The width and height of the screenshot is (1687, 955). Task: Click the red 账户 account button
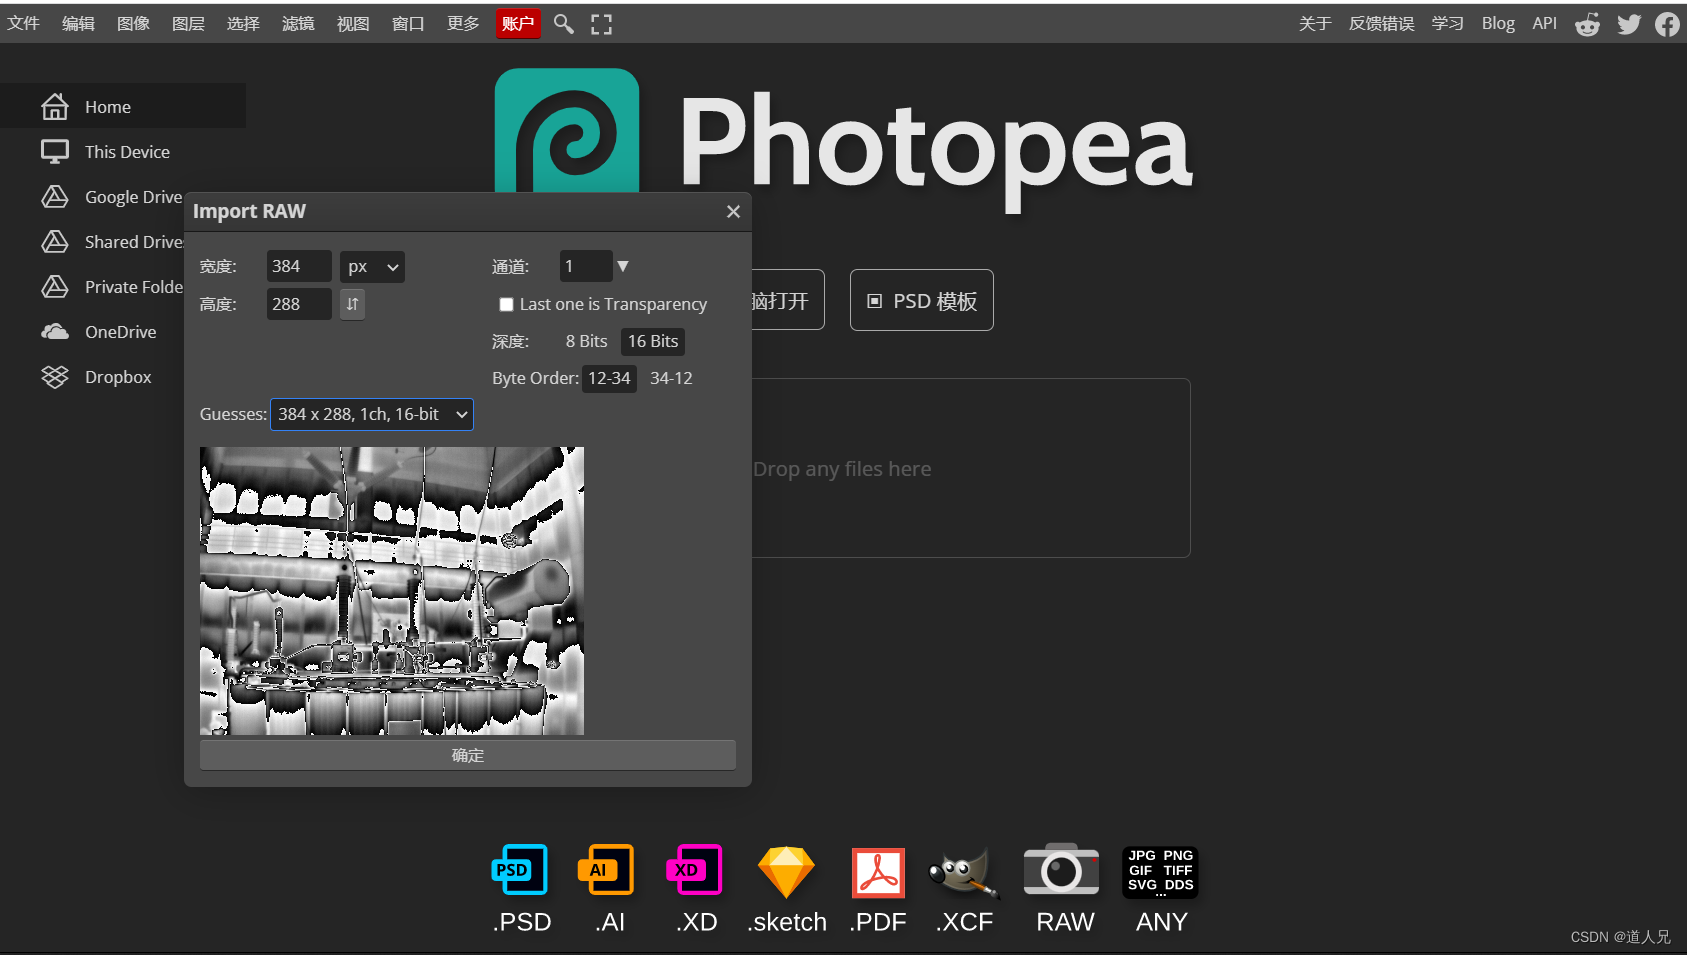(x=518, y=23)
